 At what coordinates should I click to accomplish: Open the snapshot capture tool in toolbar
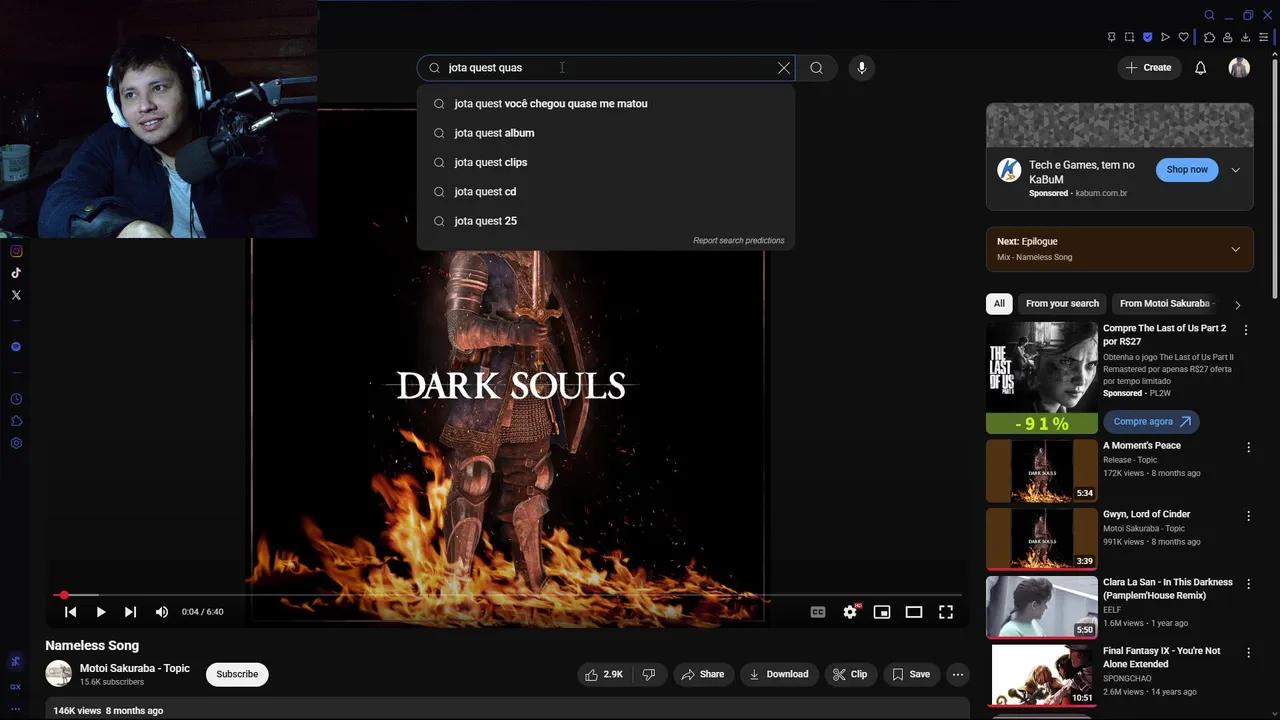(x=1129, y=37)
